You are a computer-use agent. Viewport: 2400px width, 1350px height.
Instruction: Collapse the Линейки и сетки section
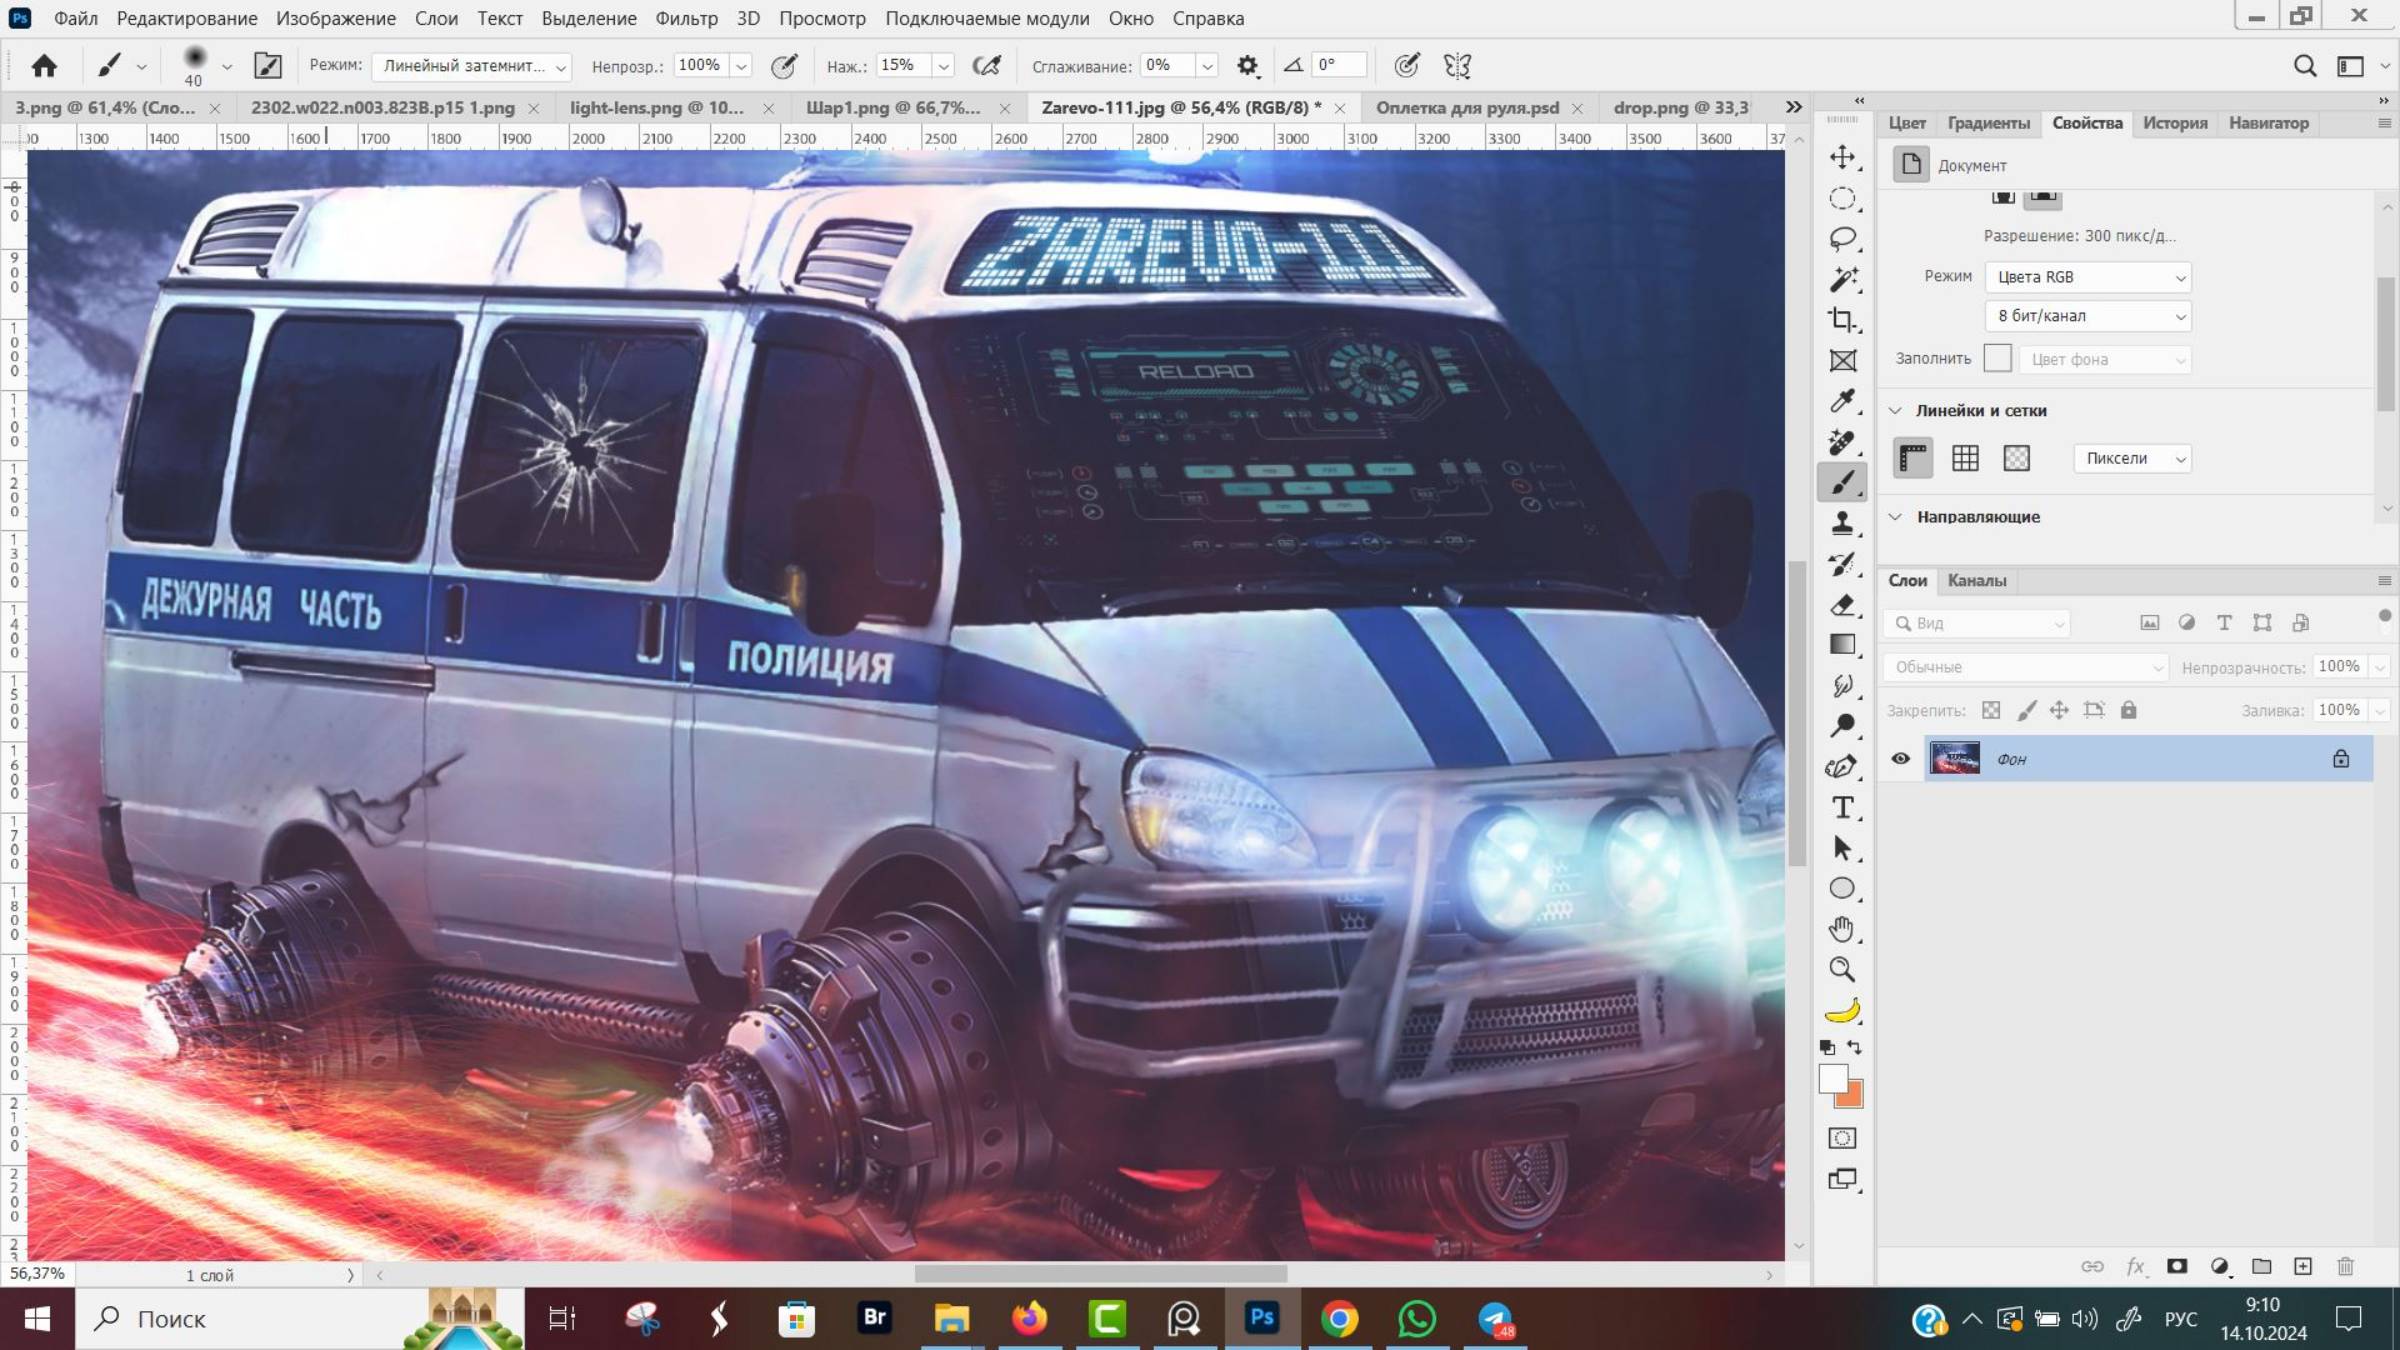[1895, 411]
